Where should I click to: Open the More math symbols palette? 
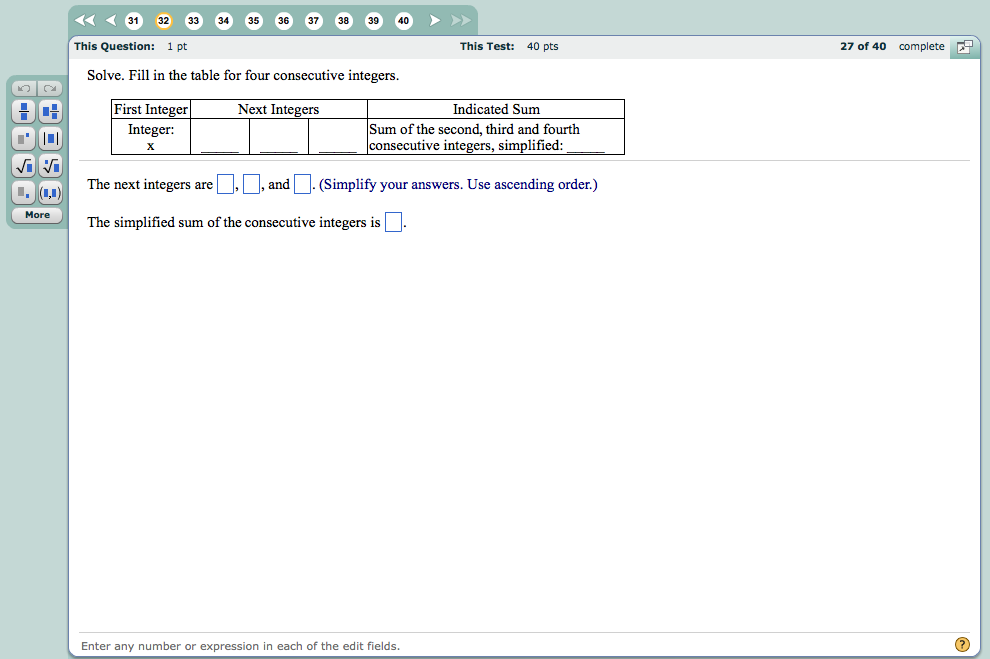(x=37, y=215)
